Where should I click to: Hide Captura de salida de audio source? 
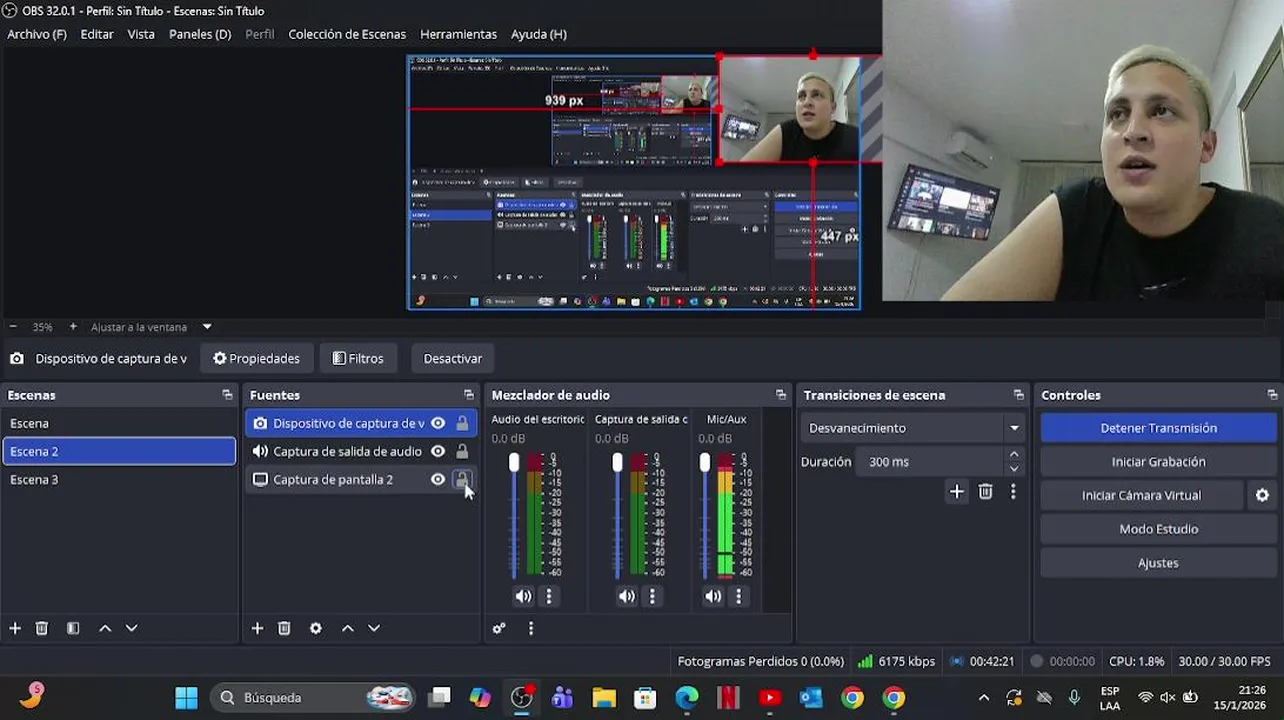pos(438,451)
